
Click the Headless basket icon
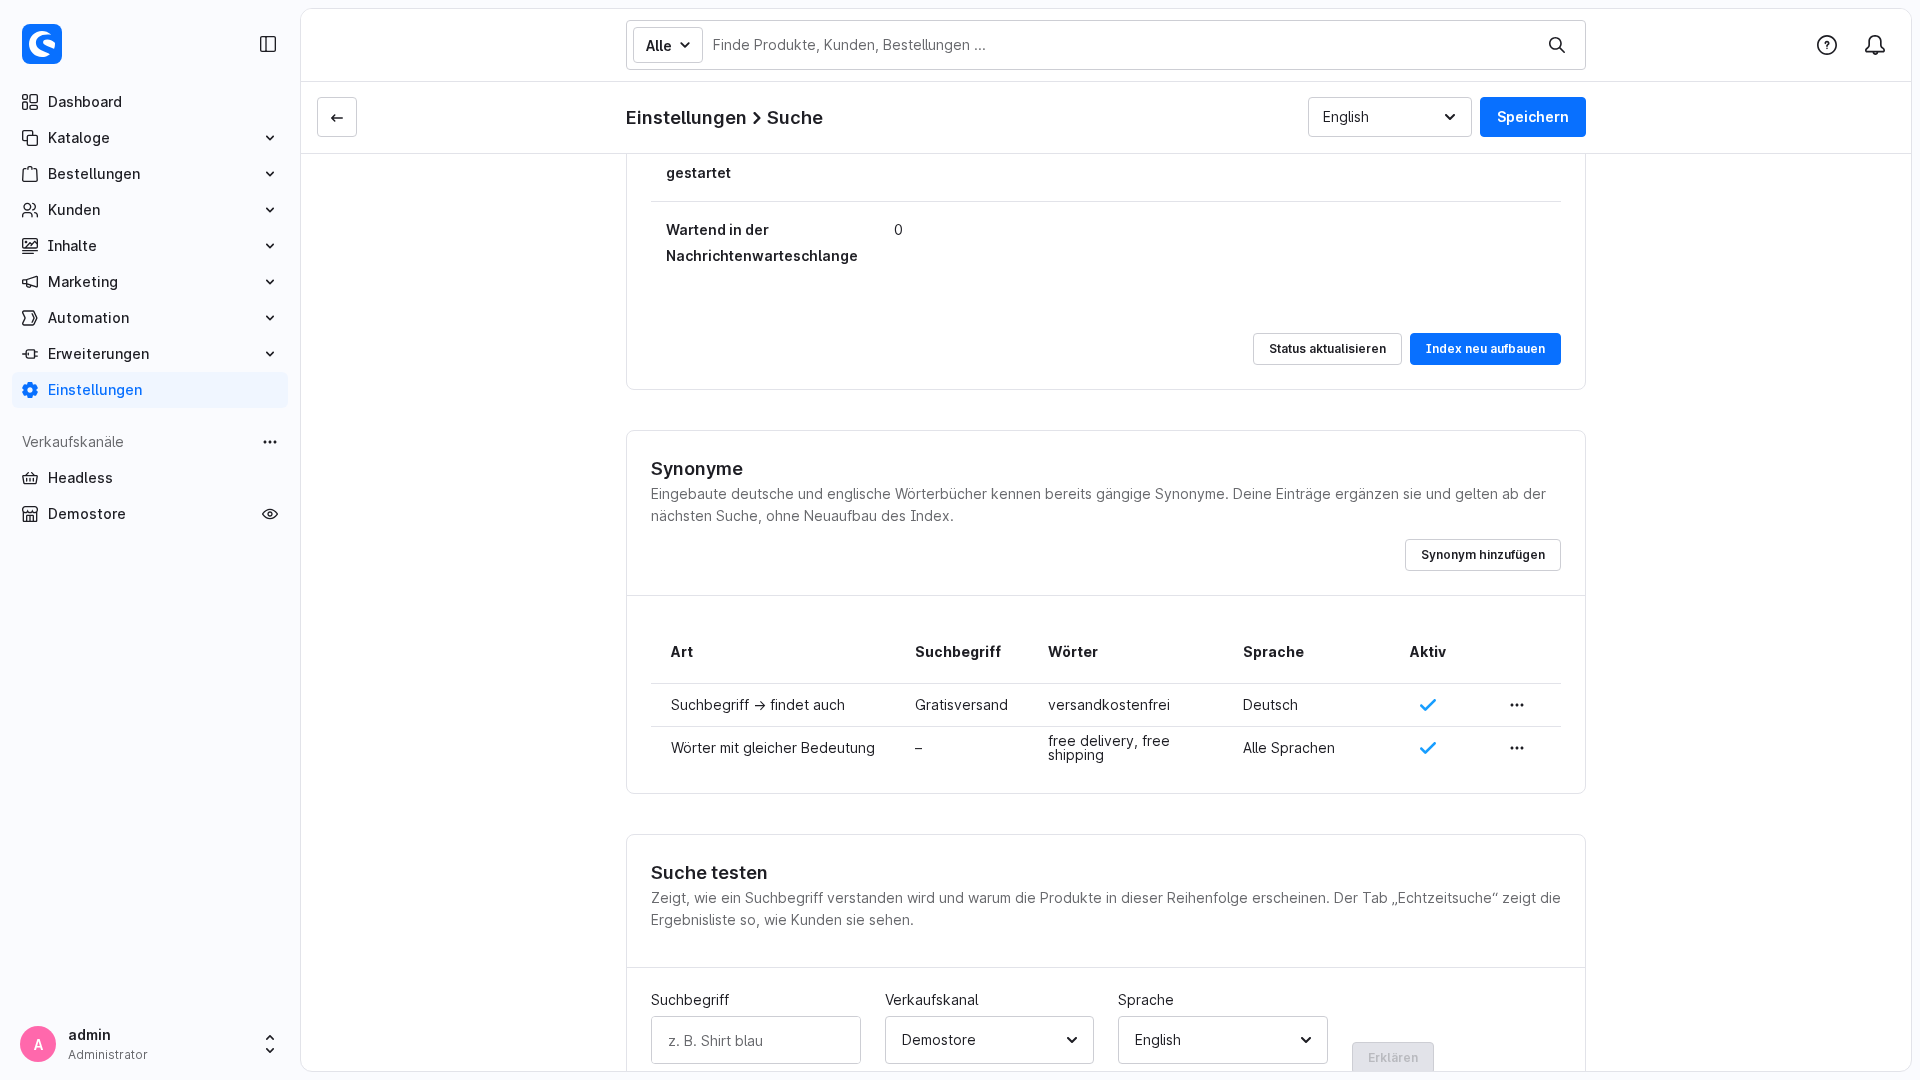click(x=30, y=478)
